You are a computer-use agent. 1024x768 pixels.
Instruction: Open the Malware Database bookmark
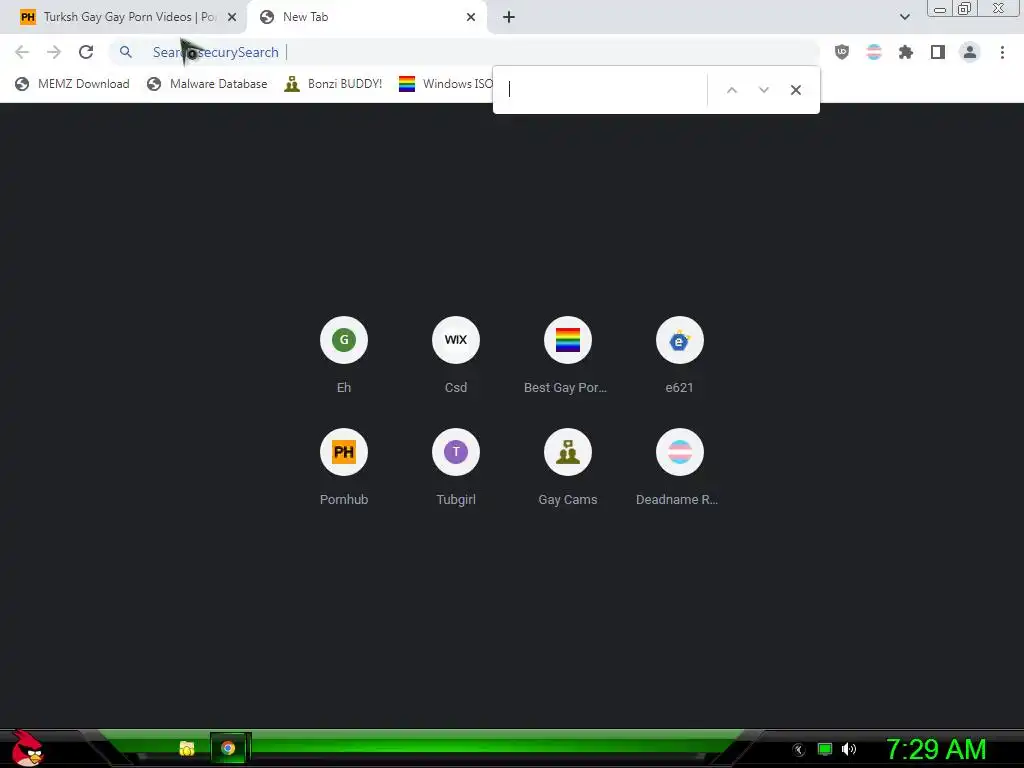[x=208, y=84]
